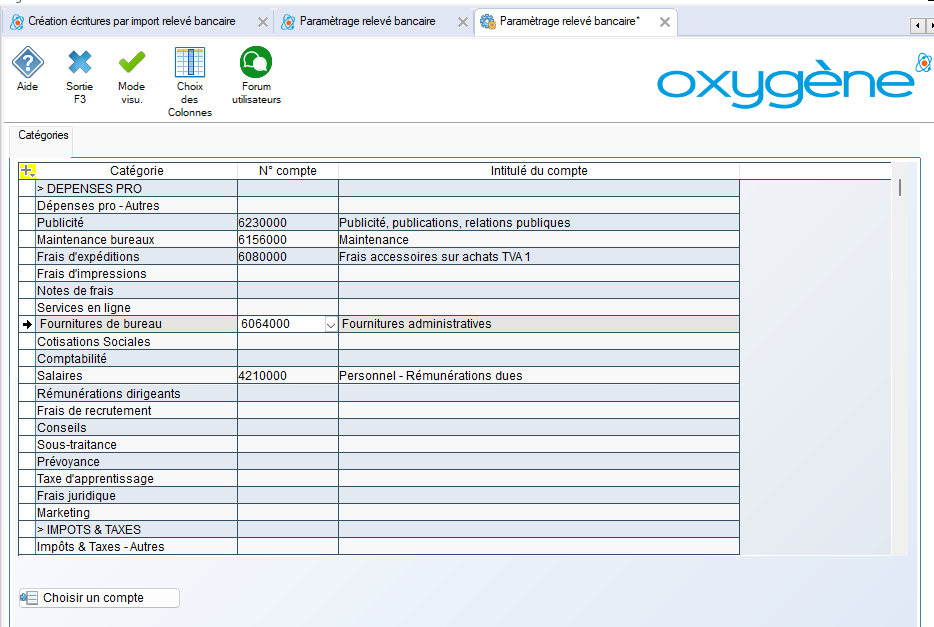
Task: Select the second Paramétrage relevé bancaire tab
Action: (366, 22)
